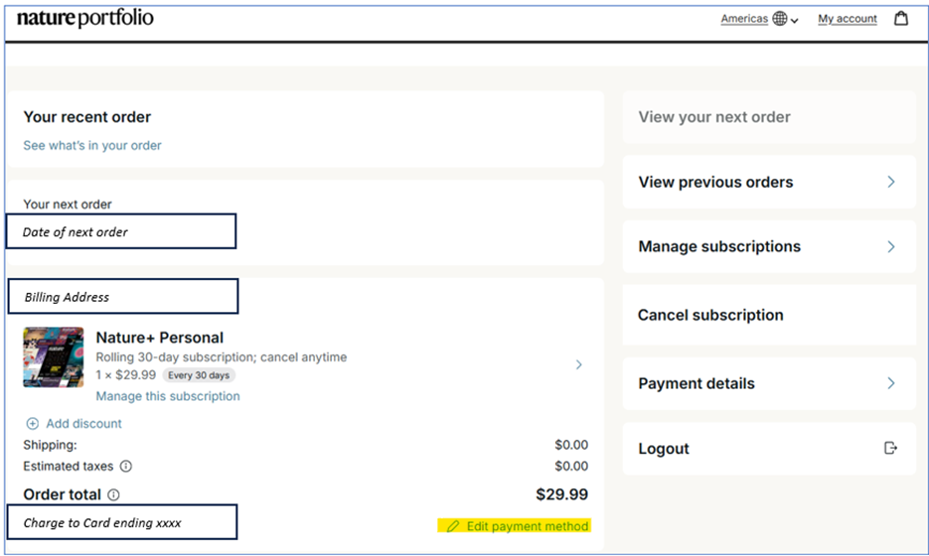Select Cancel subscription

pos(769,315)
